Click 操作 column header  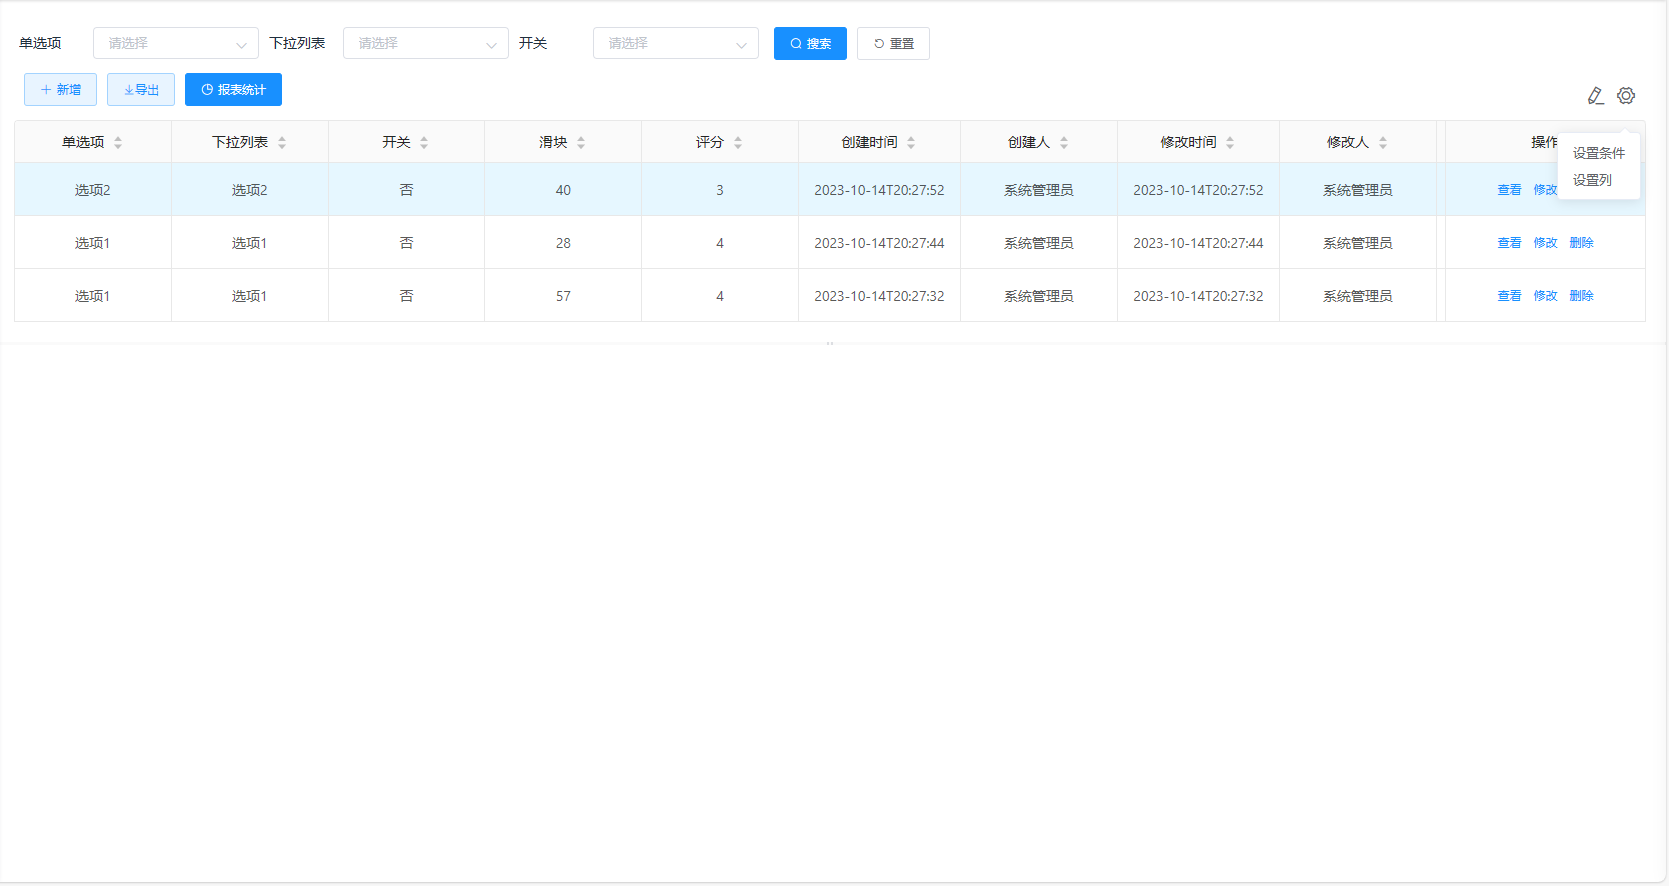1543,142
